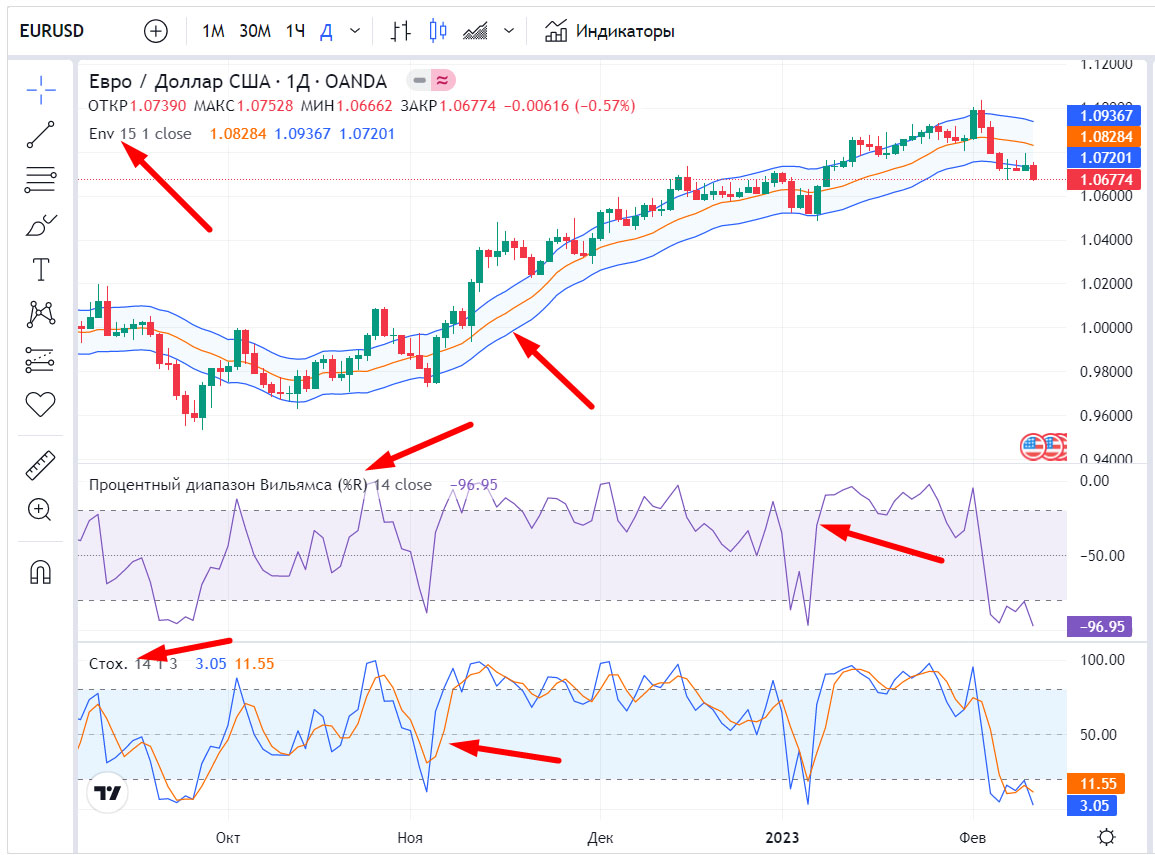Viewport: 1155px width, 855px height.
Task: Select the crosshair cursor tool
Action: click(41, 90)
